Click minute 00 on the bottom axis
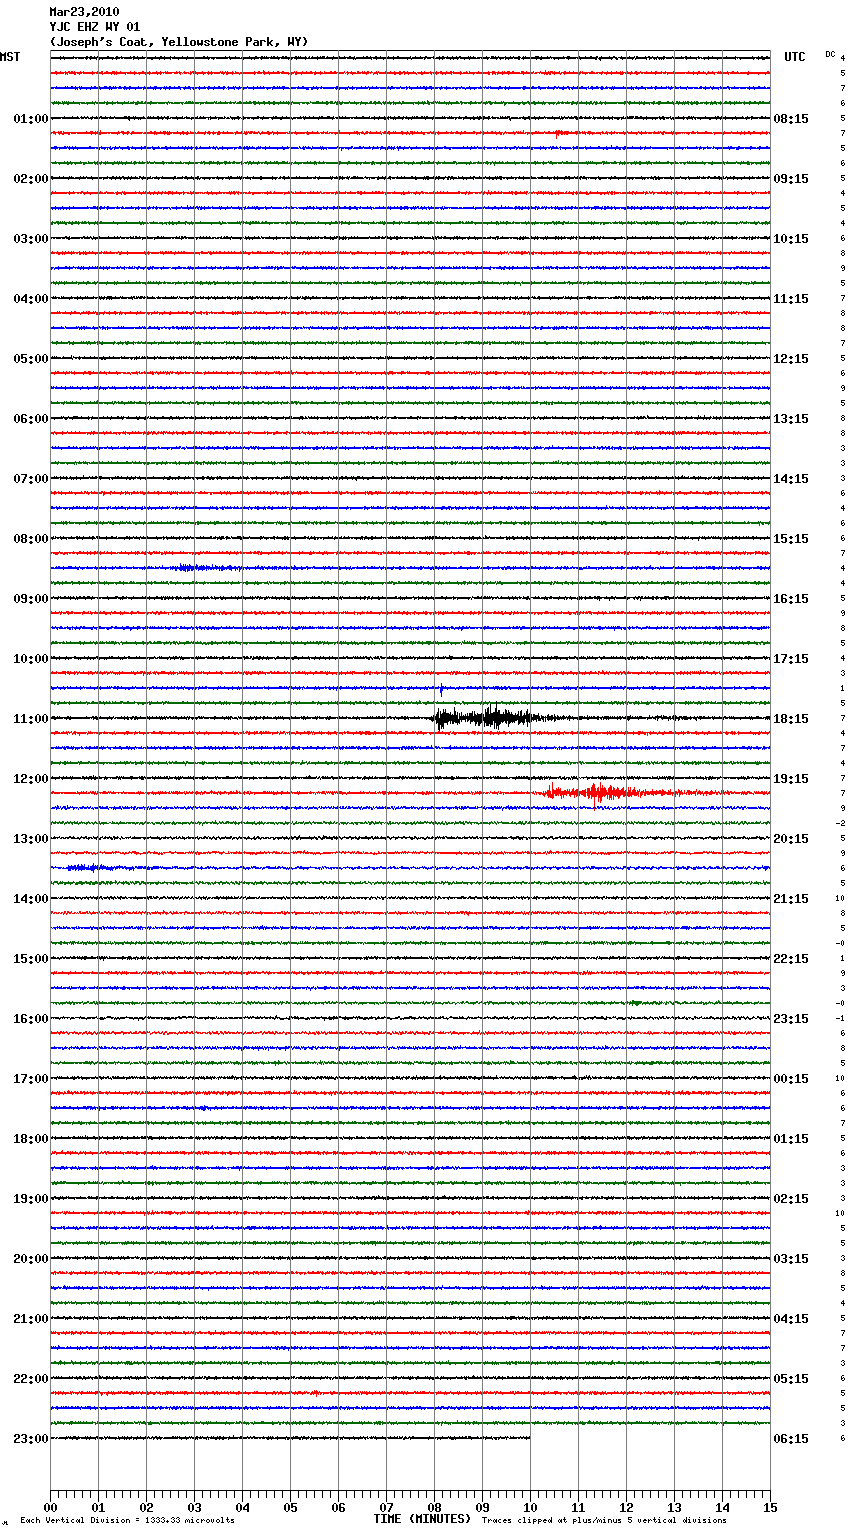850x1534 pixels. tap(50, 1507)
